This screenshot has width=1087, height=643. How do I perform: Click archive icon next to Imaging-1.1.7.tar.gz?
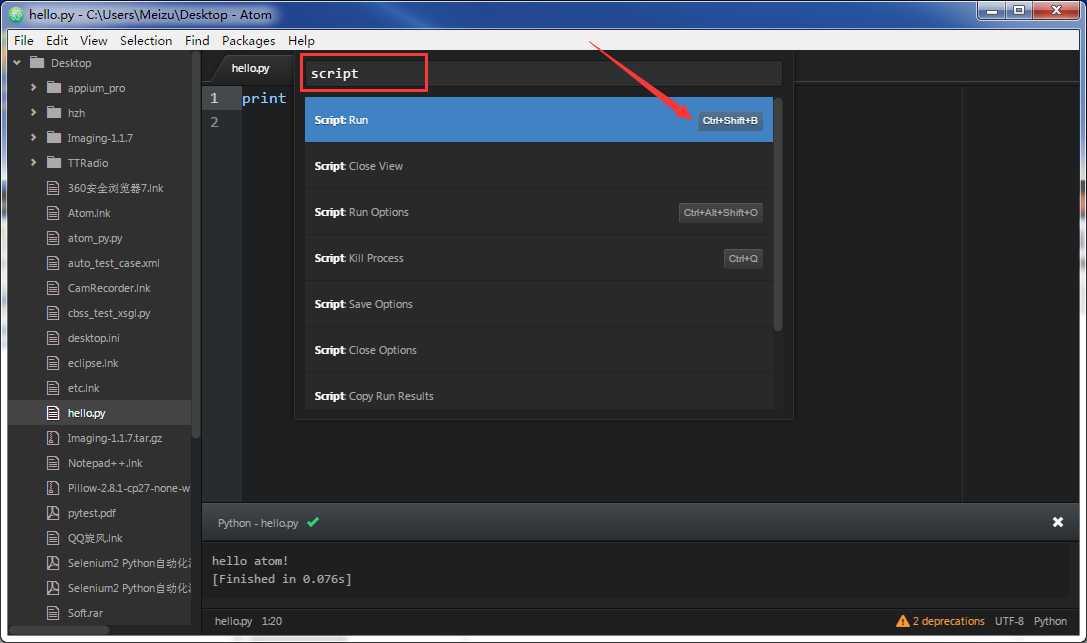pos(53,438)
